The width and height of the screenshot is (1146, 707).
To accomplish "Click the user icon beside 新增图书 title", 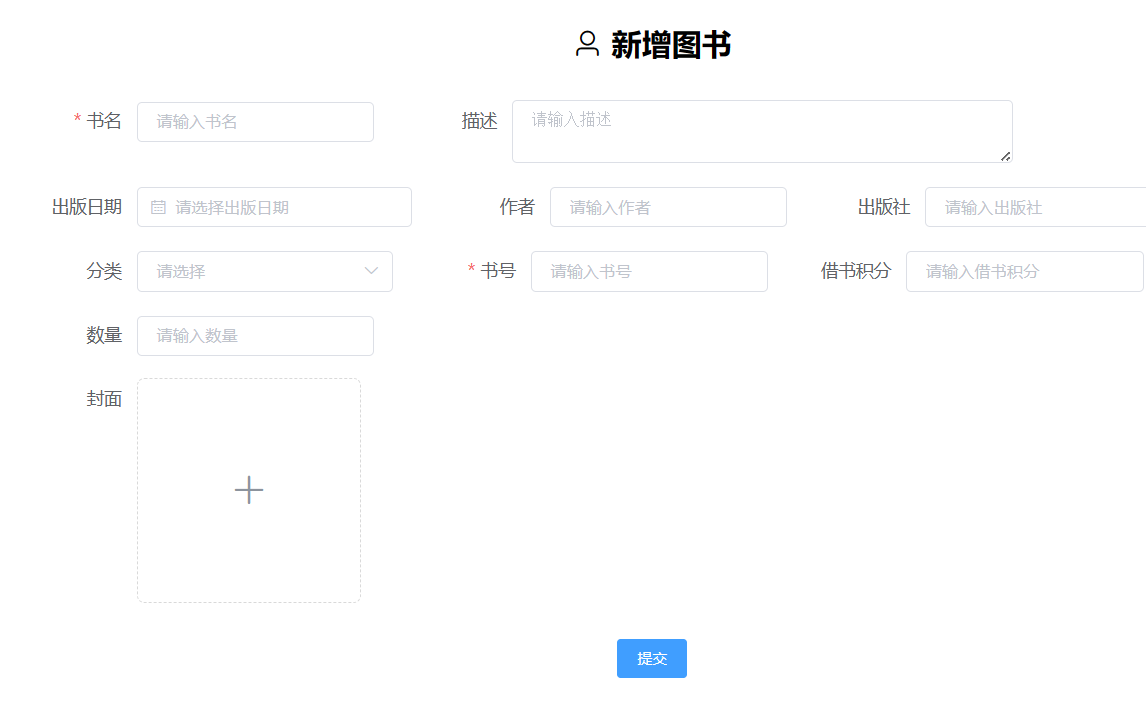I will pos(587,44).
